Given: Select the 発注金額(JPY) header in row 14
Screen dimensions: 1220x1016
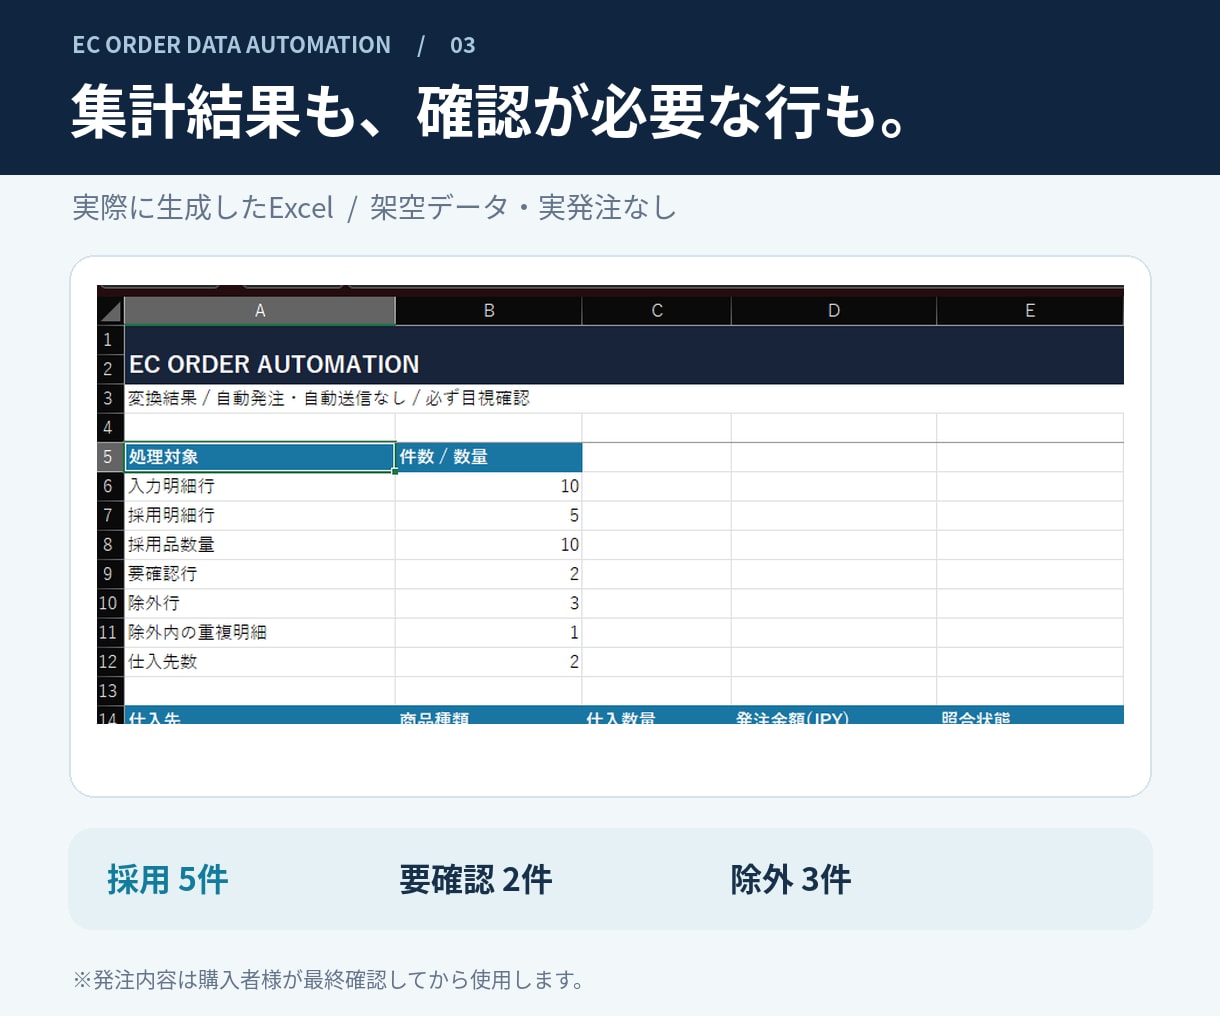Looking at the screenshot, I should click(x=834, y=716).
